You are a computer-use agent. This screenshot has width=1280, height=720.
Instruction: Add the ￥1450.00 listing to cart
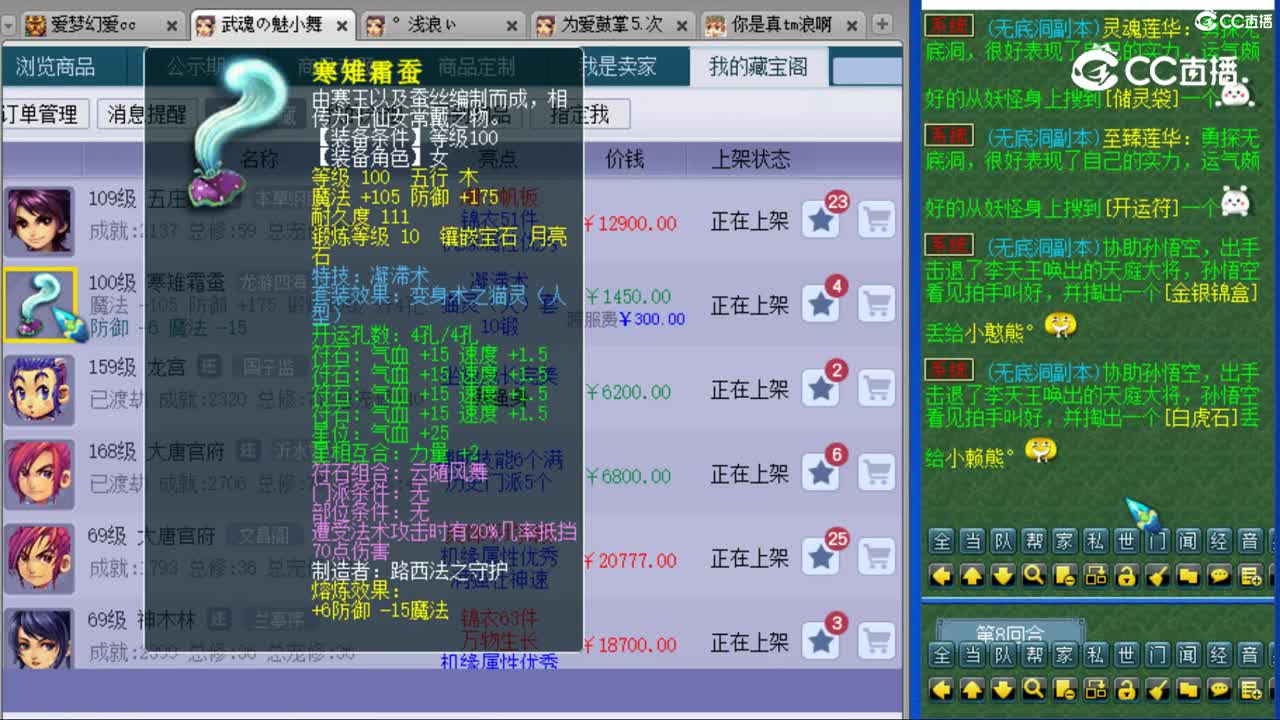(877, 304)
